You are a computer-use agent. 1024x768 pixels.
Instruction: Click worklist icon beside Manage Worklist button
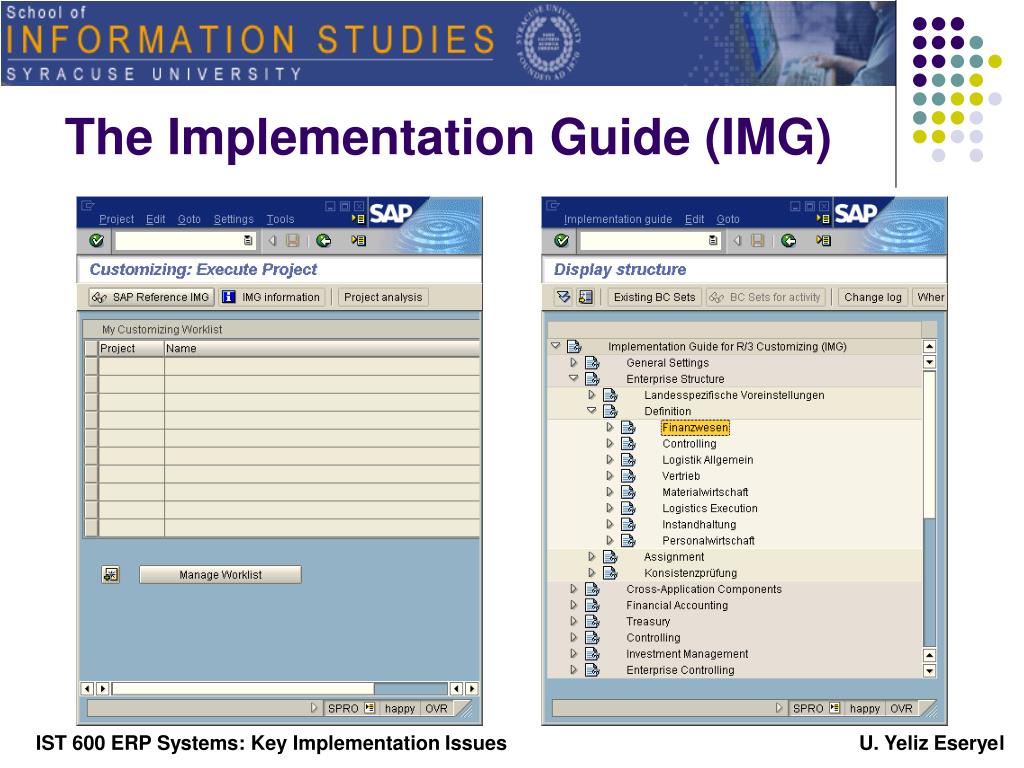tap(111, 575)
